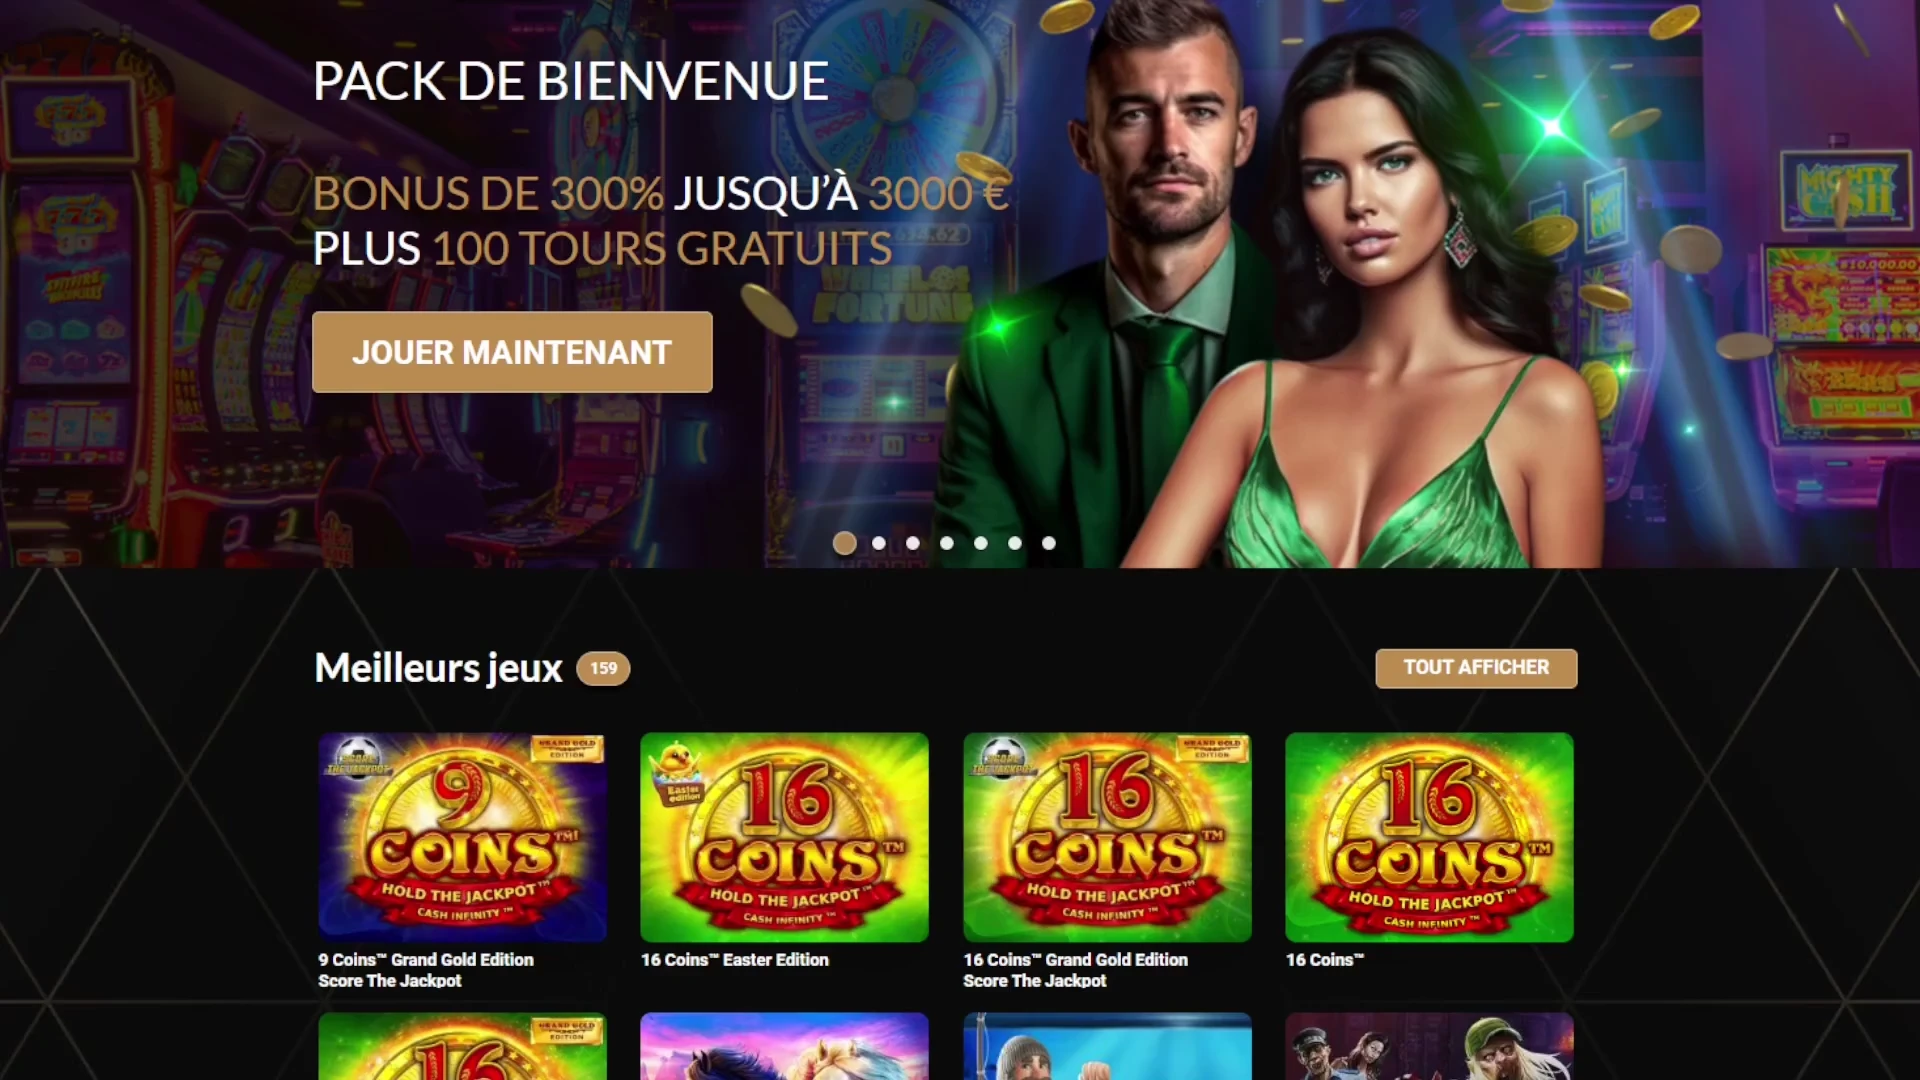Open the horse-themed game thumbnail in second row
Image resolution: width=1920 pixels, height=1080 pixels.
pos(784,1046)
